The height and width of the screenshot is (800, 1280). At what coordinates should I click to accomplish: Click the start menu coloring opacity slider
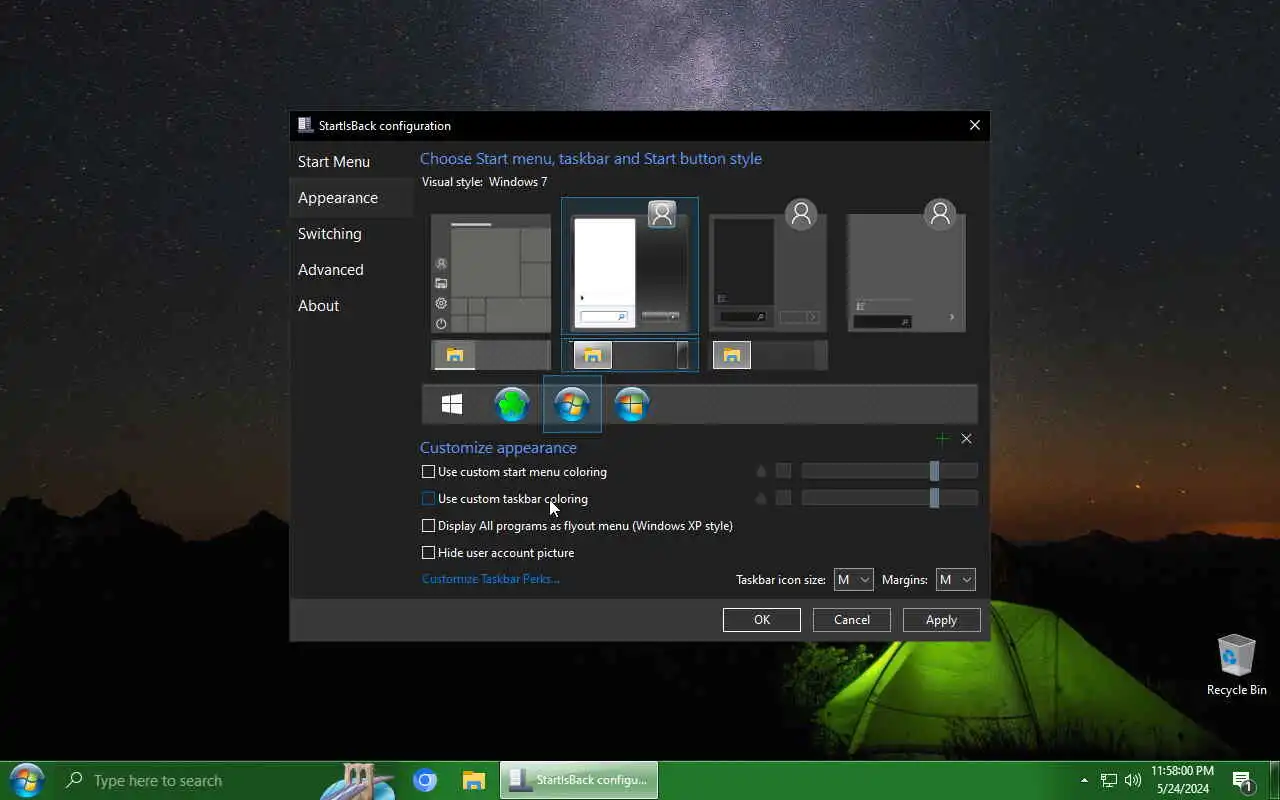click(890, 471)
